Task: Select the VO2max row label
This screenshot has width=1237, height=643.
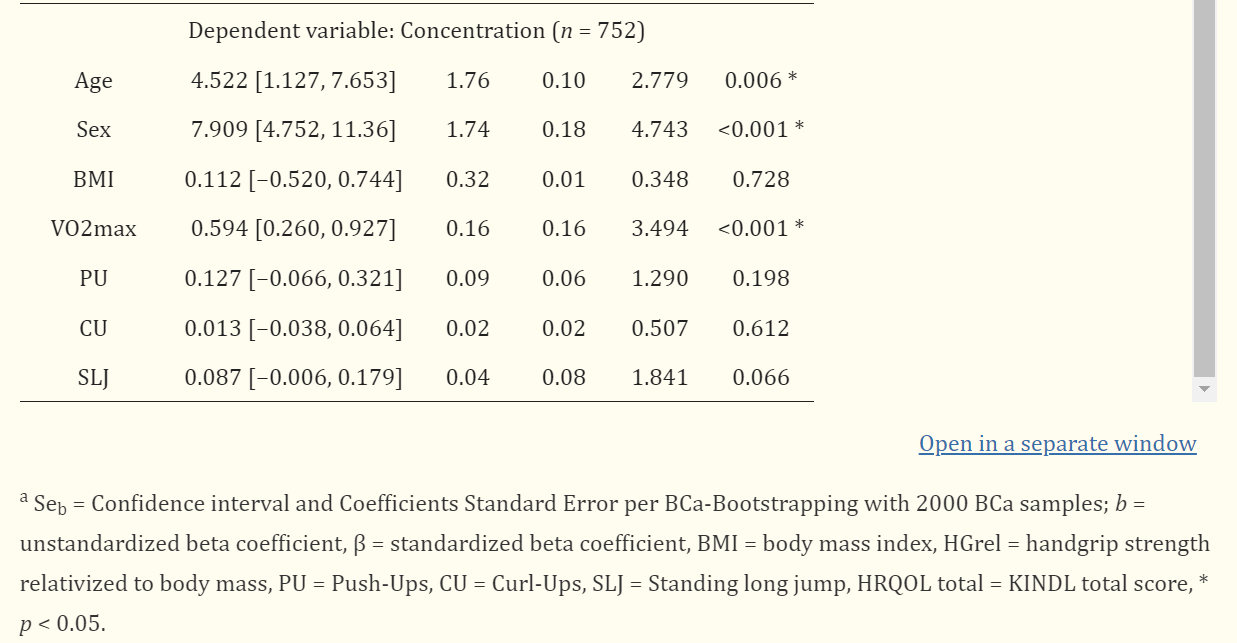Action: pyautogui.click(x=93, y=229)
